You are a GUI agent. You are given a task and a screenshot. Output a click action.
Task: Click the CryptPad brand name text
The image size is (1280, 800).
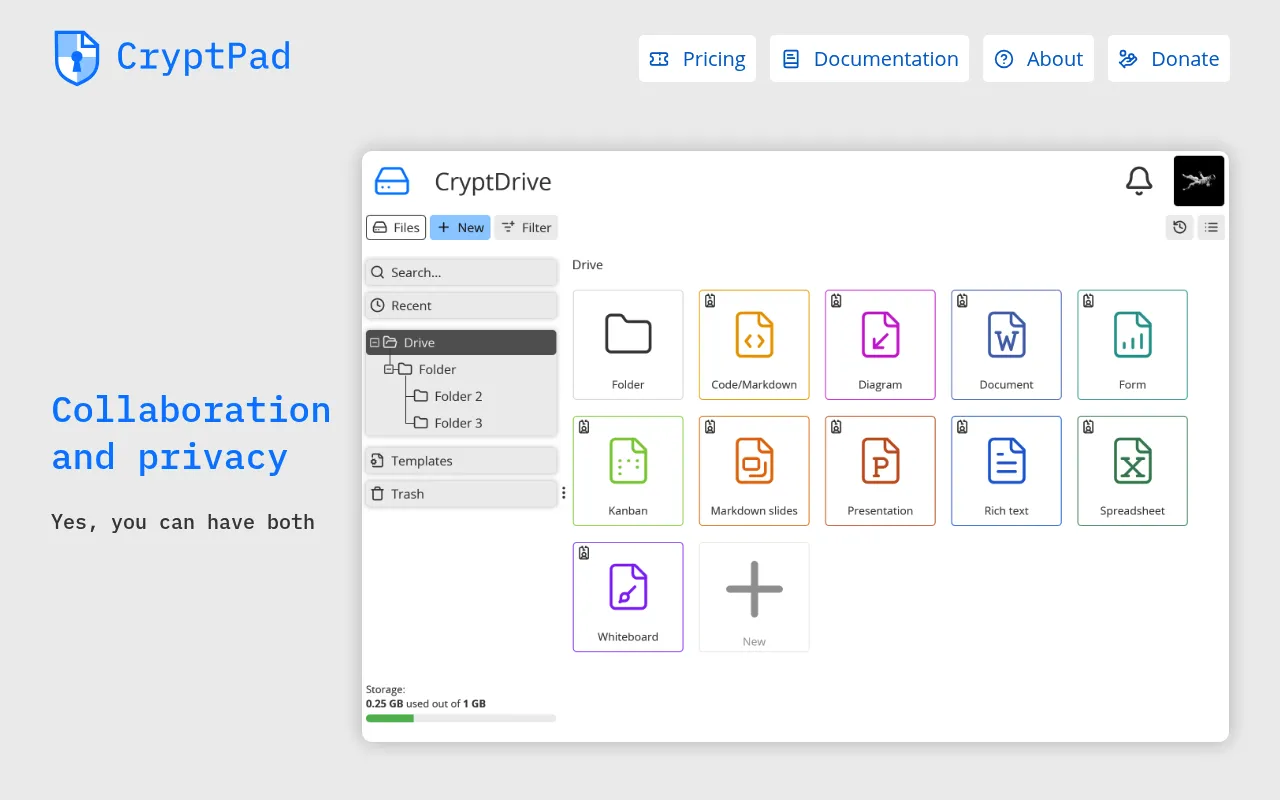coord(203,56)
